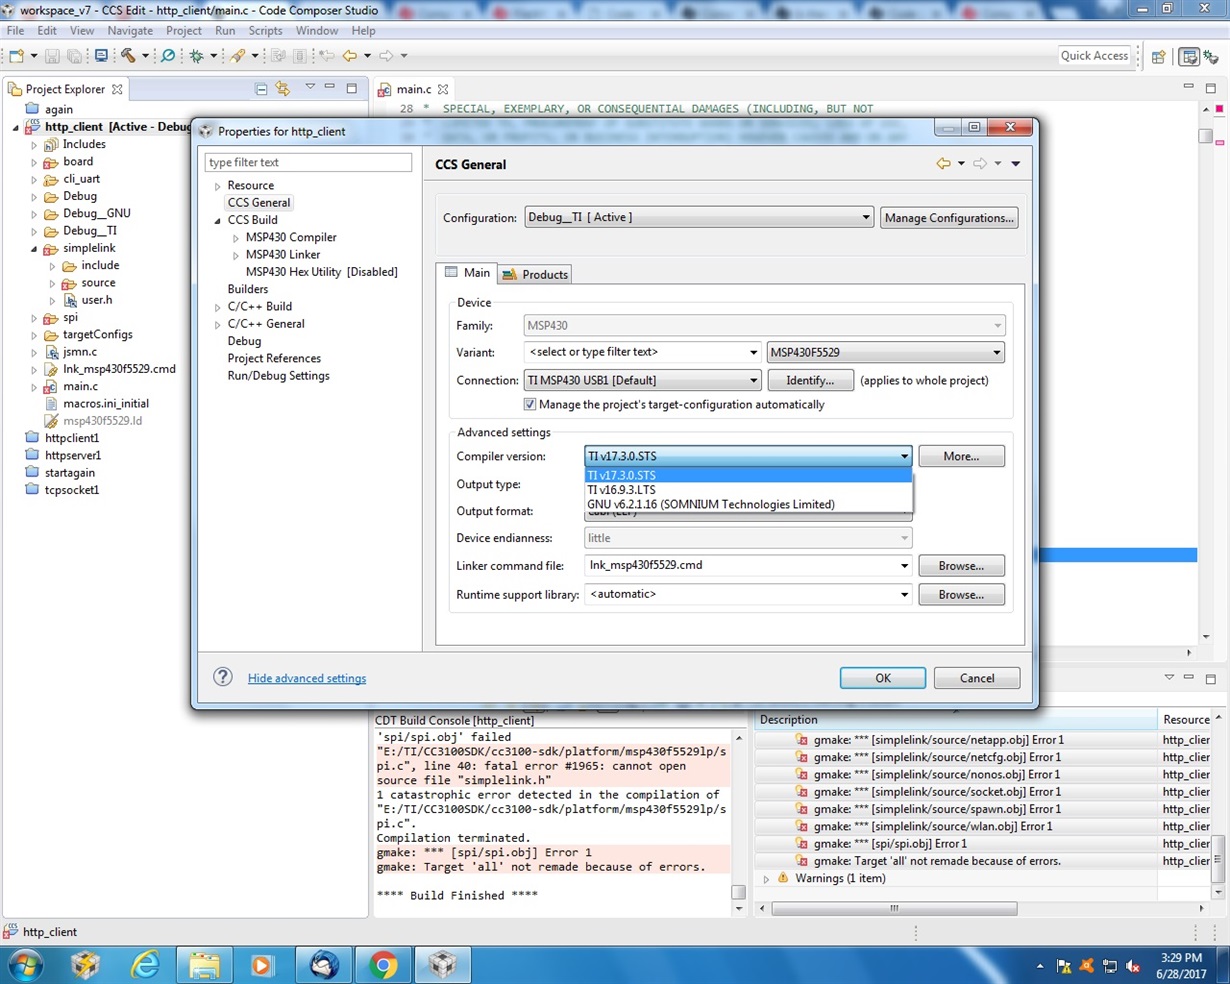Open Thunderbird from the taskbar
The height and width of the screenshot is (984, 1230).
coord(324,965)
